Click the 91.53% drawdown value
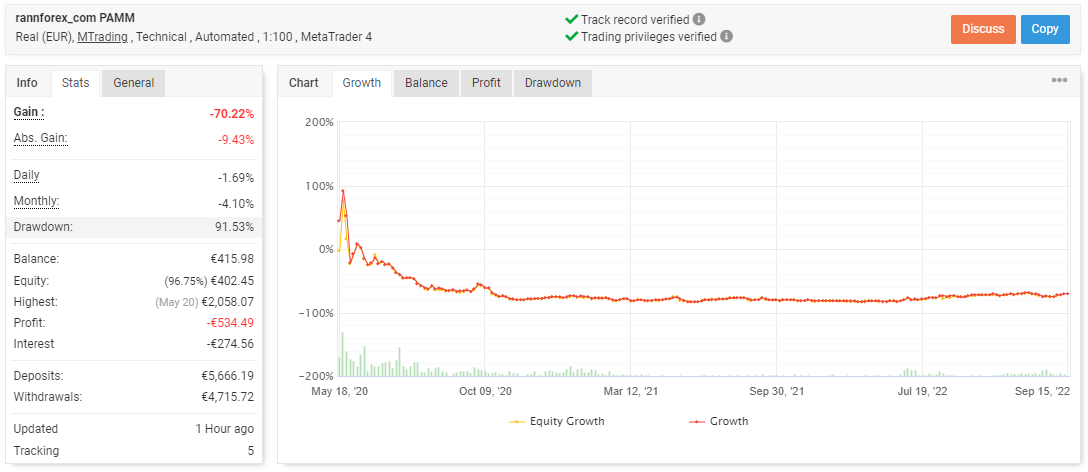Screen dimensions: 1088x472 236,227
